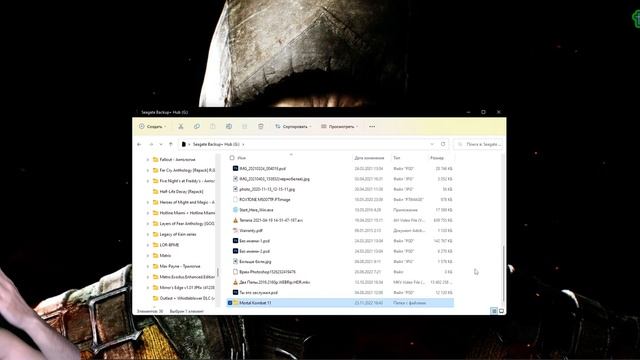This screenshot has height=360, width=640.
Task: Click the Delete trash bin icon
Action: click(x=261, y=127)
